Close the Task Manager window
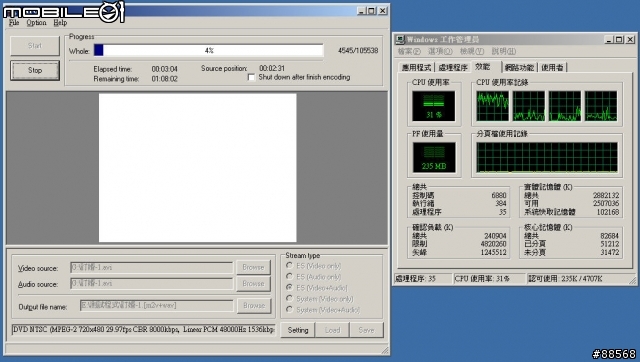Image resolution: width=640 pixels, height=362 pixels. (630, 40)
